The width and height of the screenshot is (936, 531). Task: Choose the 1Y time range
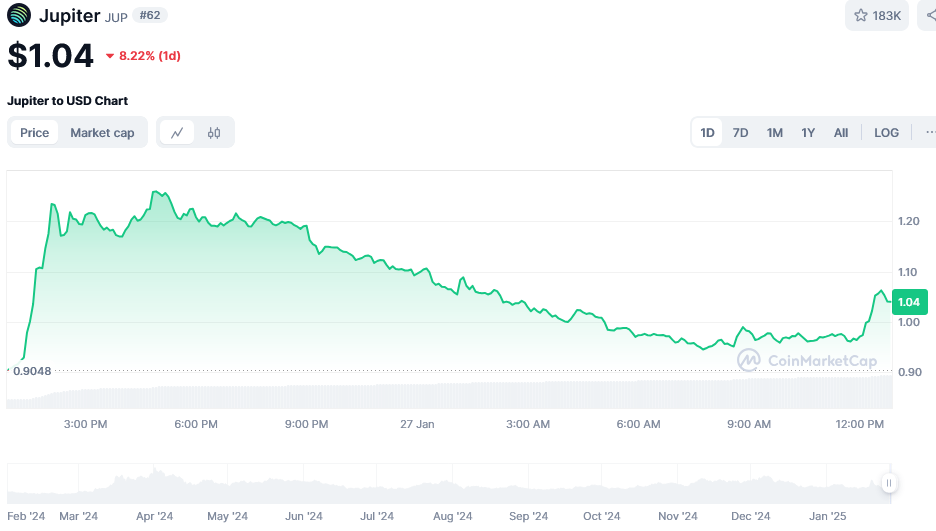(x=808, y=132)
